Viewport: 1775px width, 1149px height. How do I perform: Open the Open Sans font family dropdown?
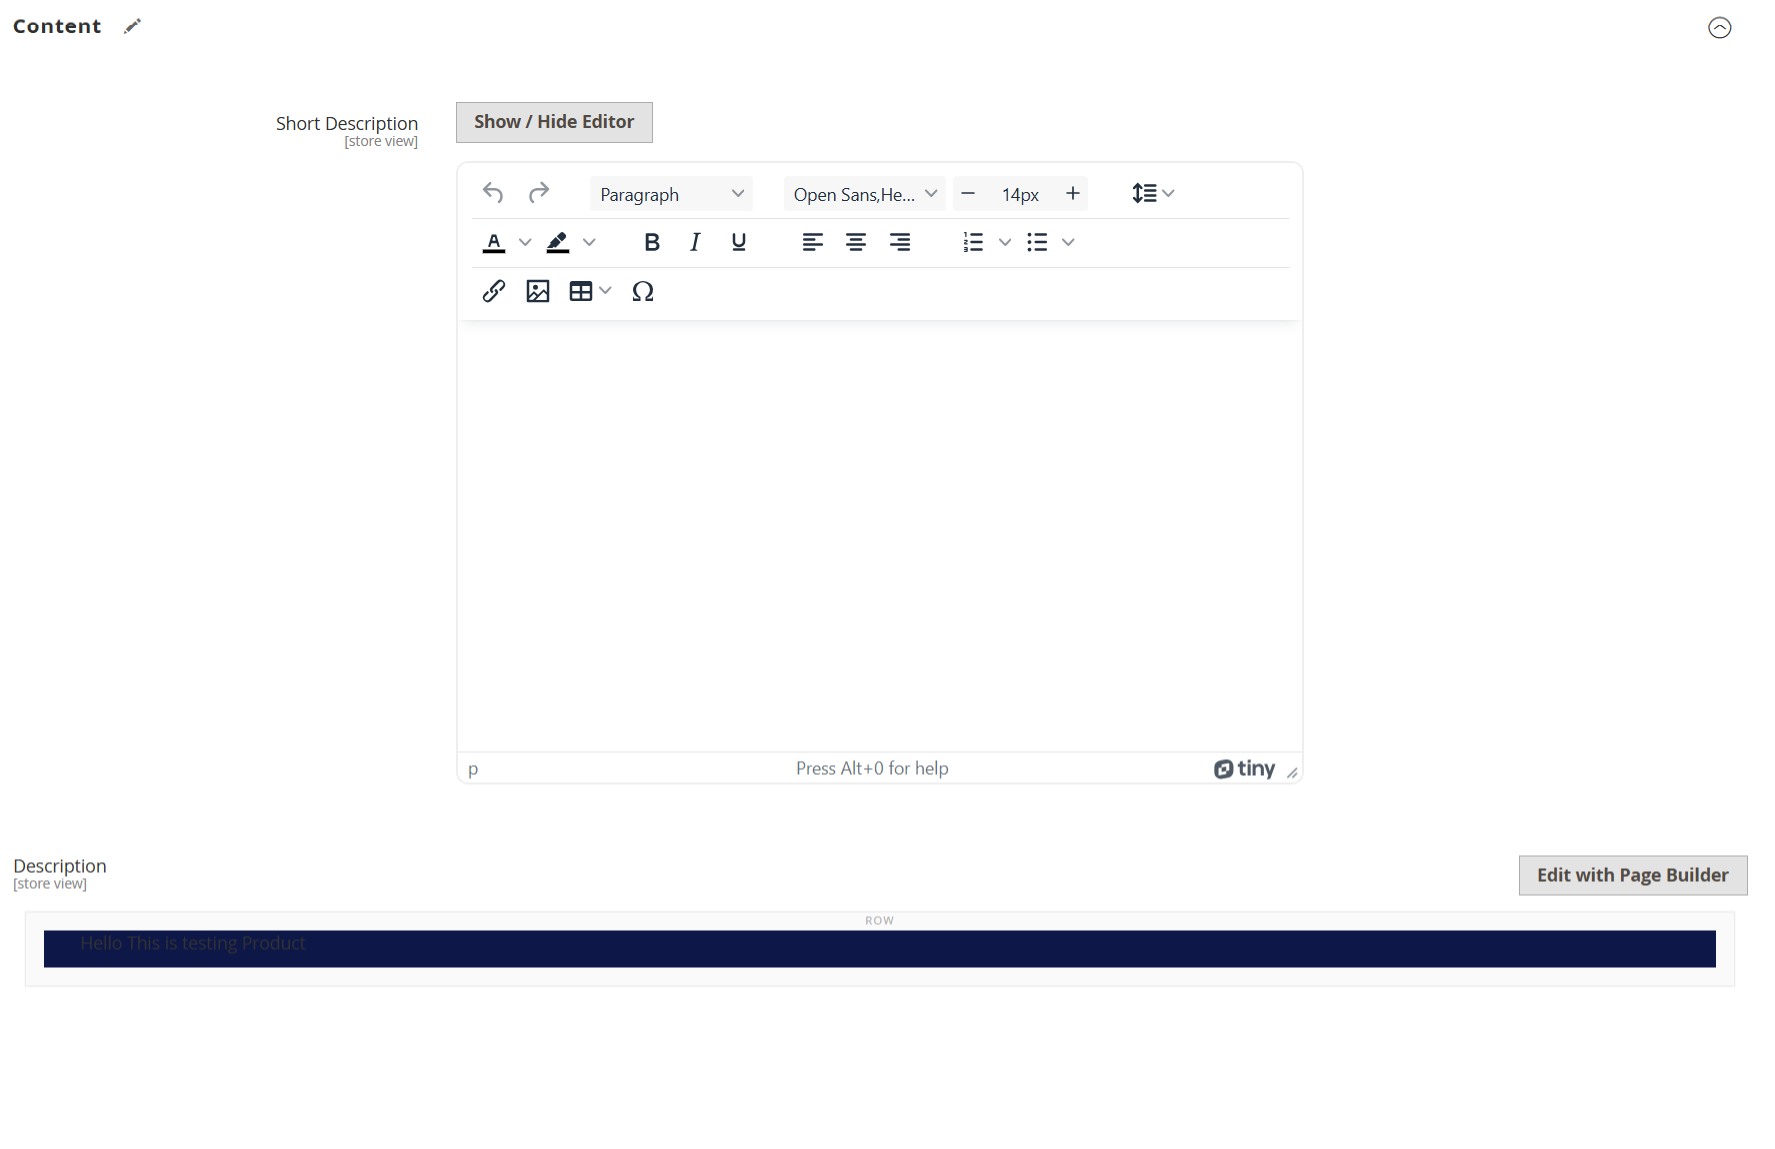[864, 194]
